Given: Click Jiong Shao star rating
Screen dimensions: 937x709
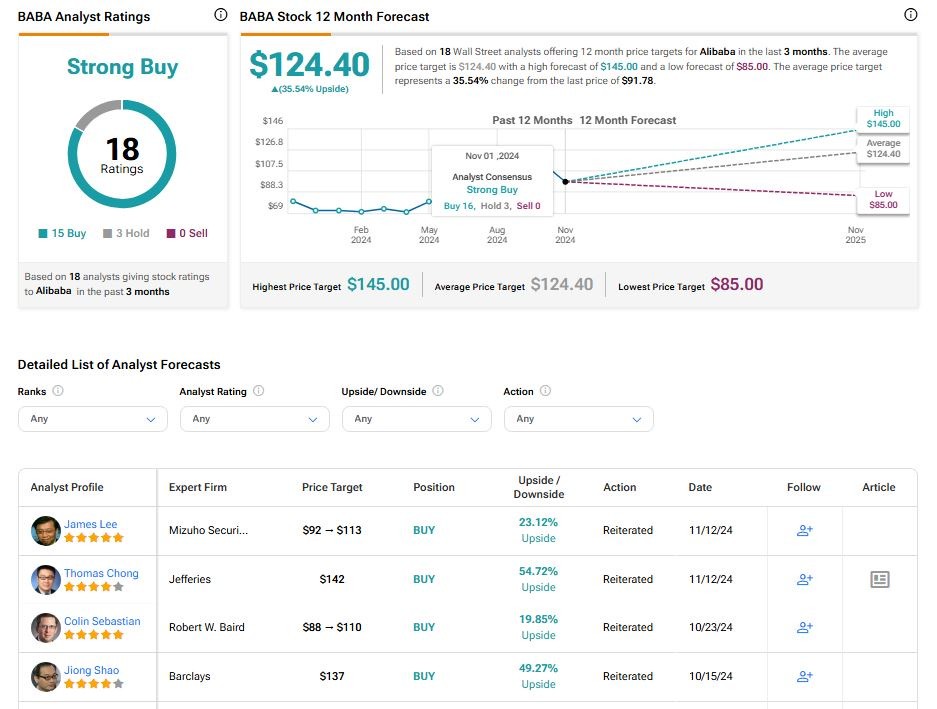Looking at the screenshot, I should [94, 684].
